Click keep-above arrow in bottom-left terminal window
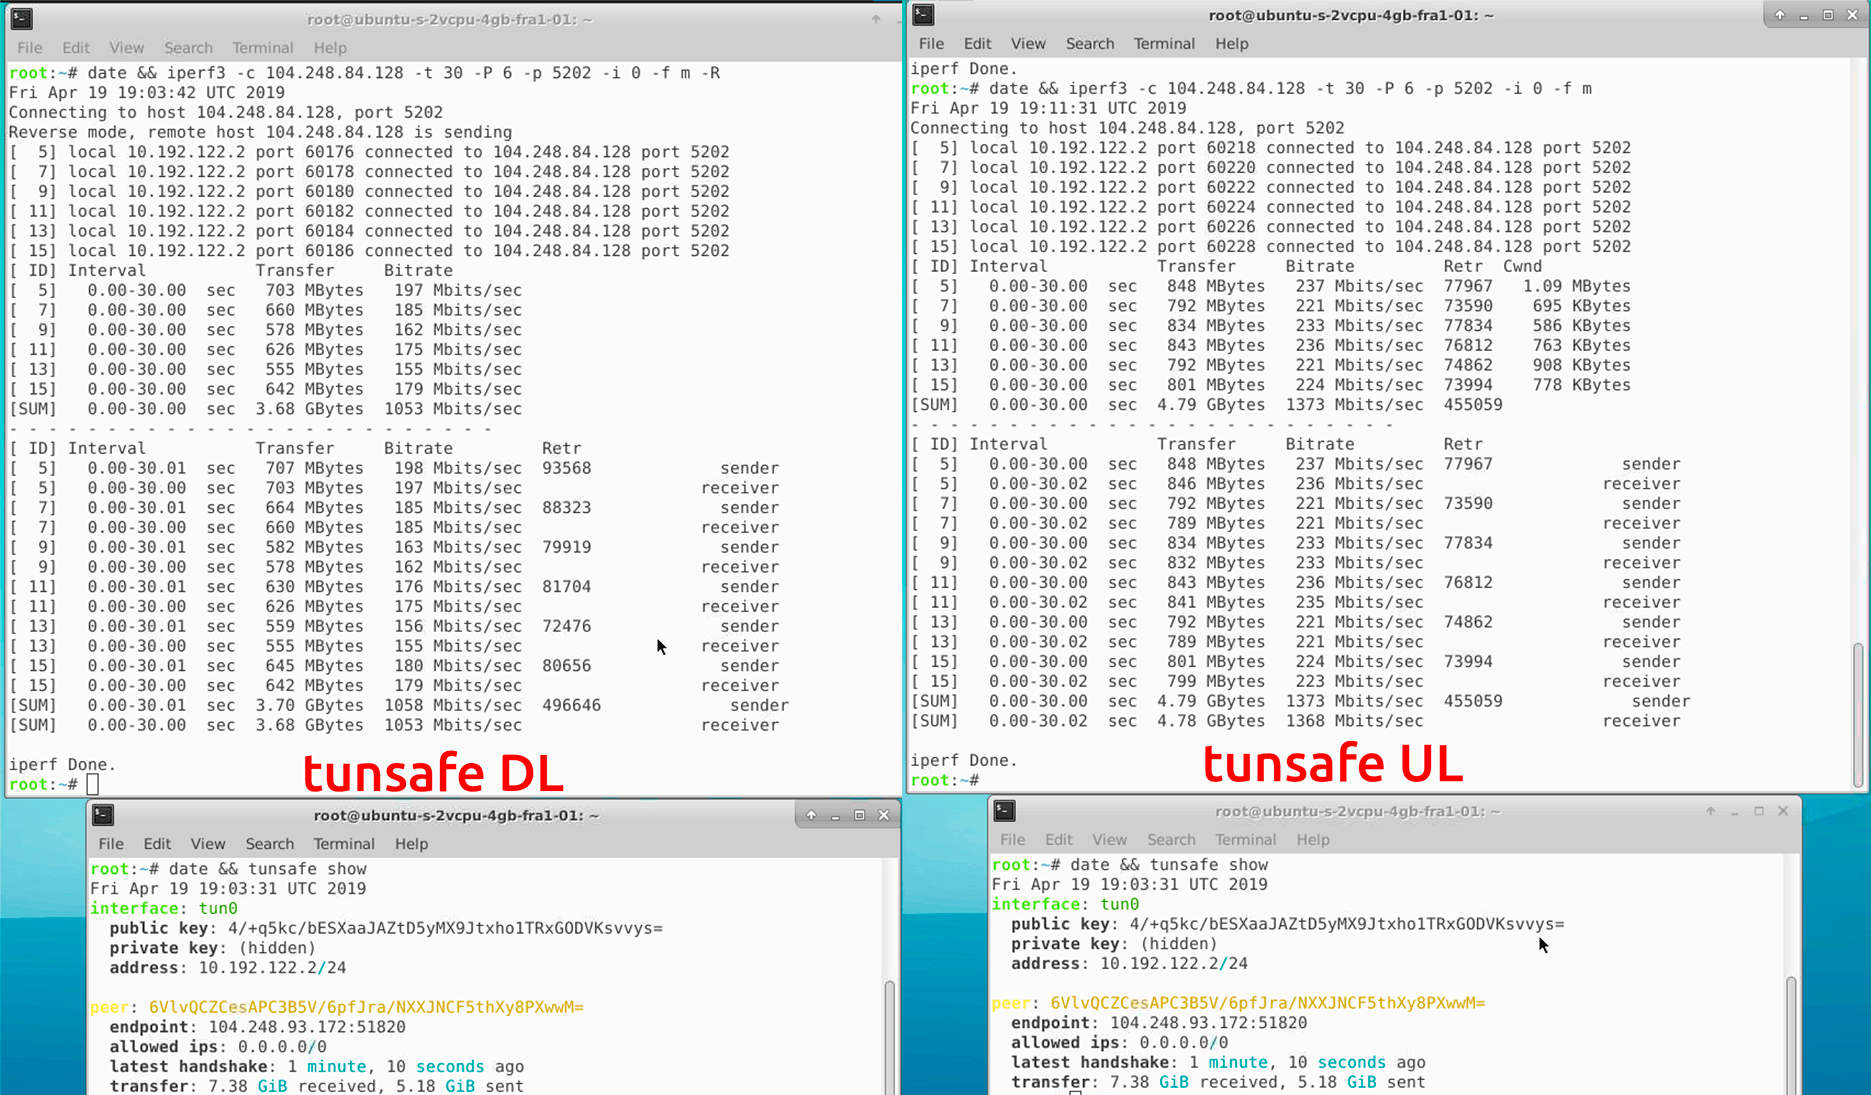 click(x=811, y=815)
